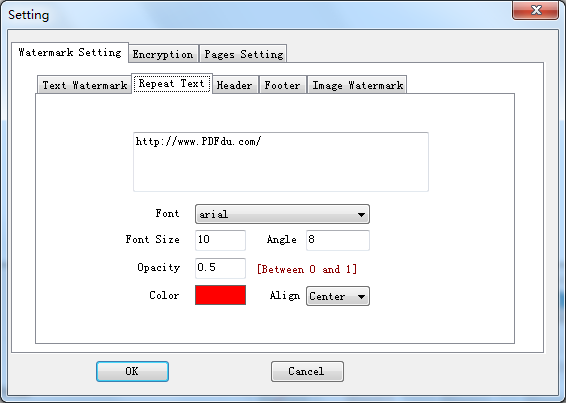Expand the Font dropdown showing arial

coord(282,214)
